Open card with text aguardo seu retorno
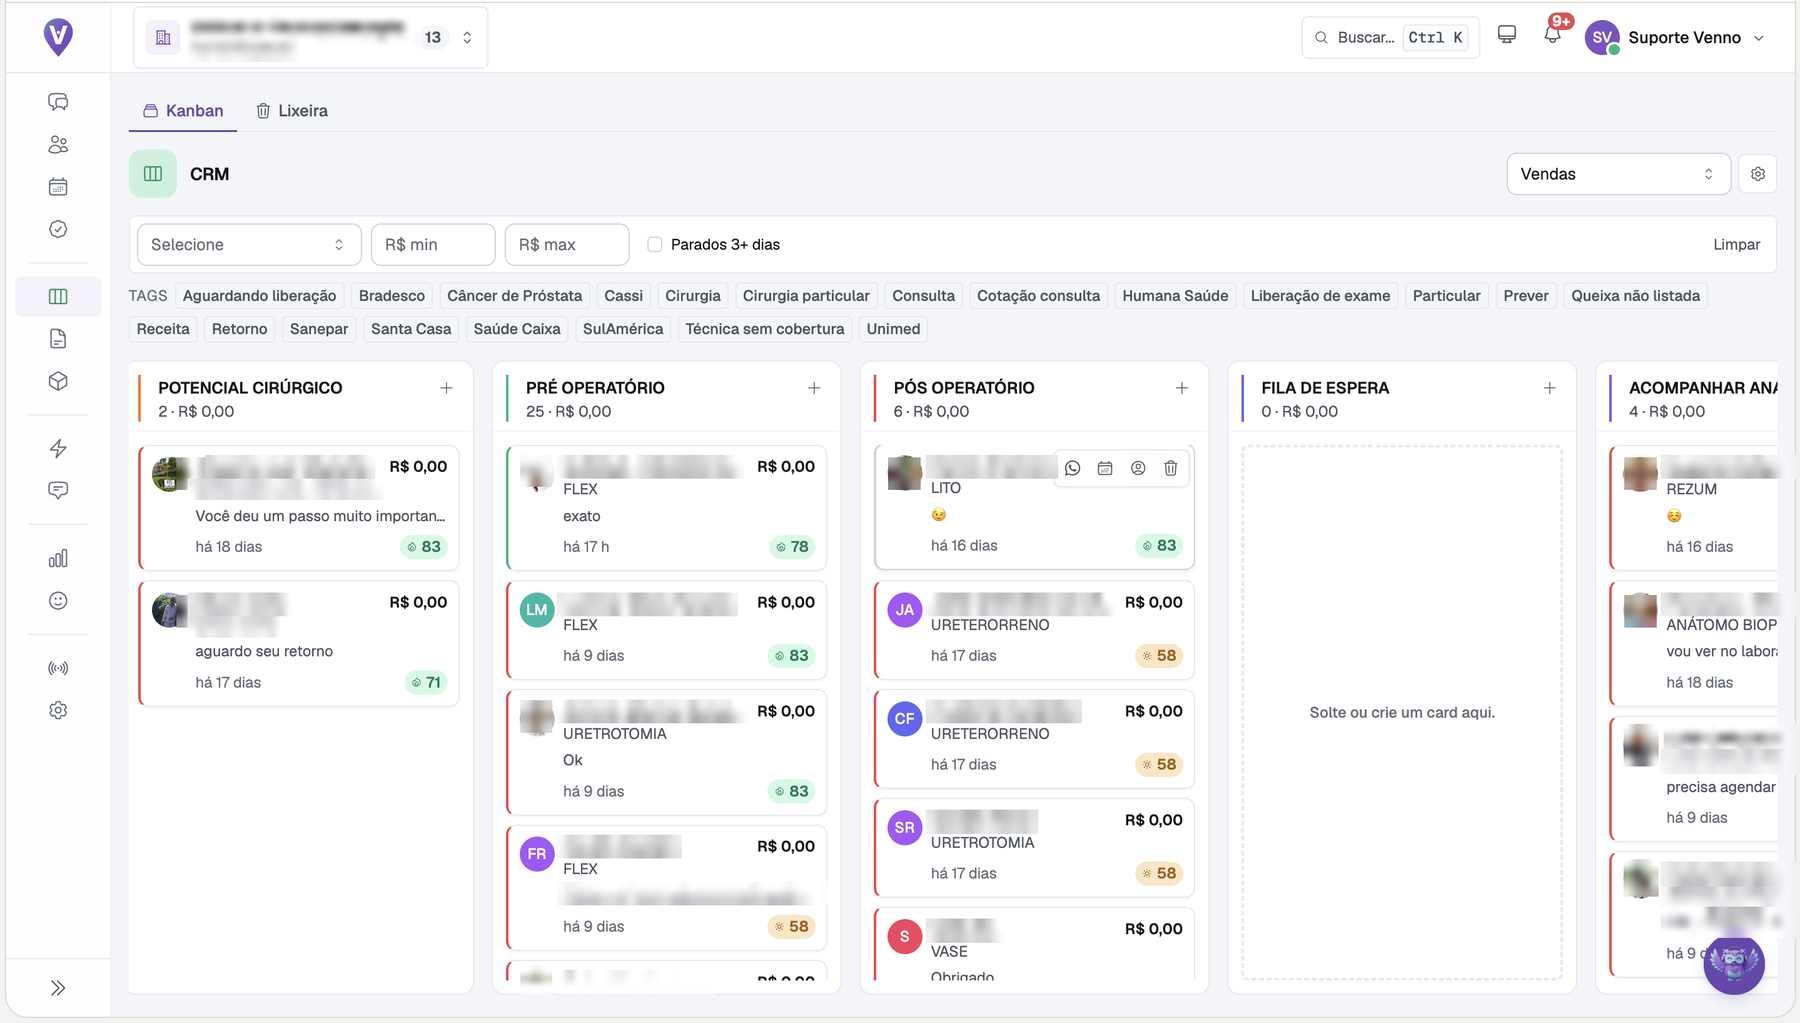 tap(299, 644)
